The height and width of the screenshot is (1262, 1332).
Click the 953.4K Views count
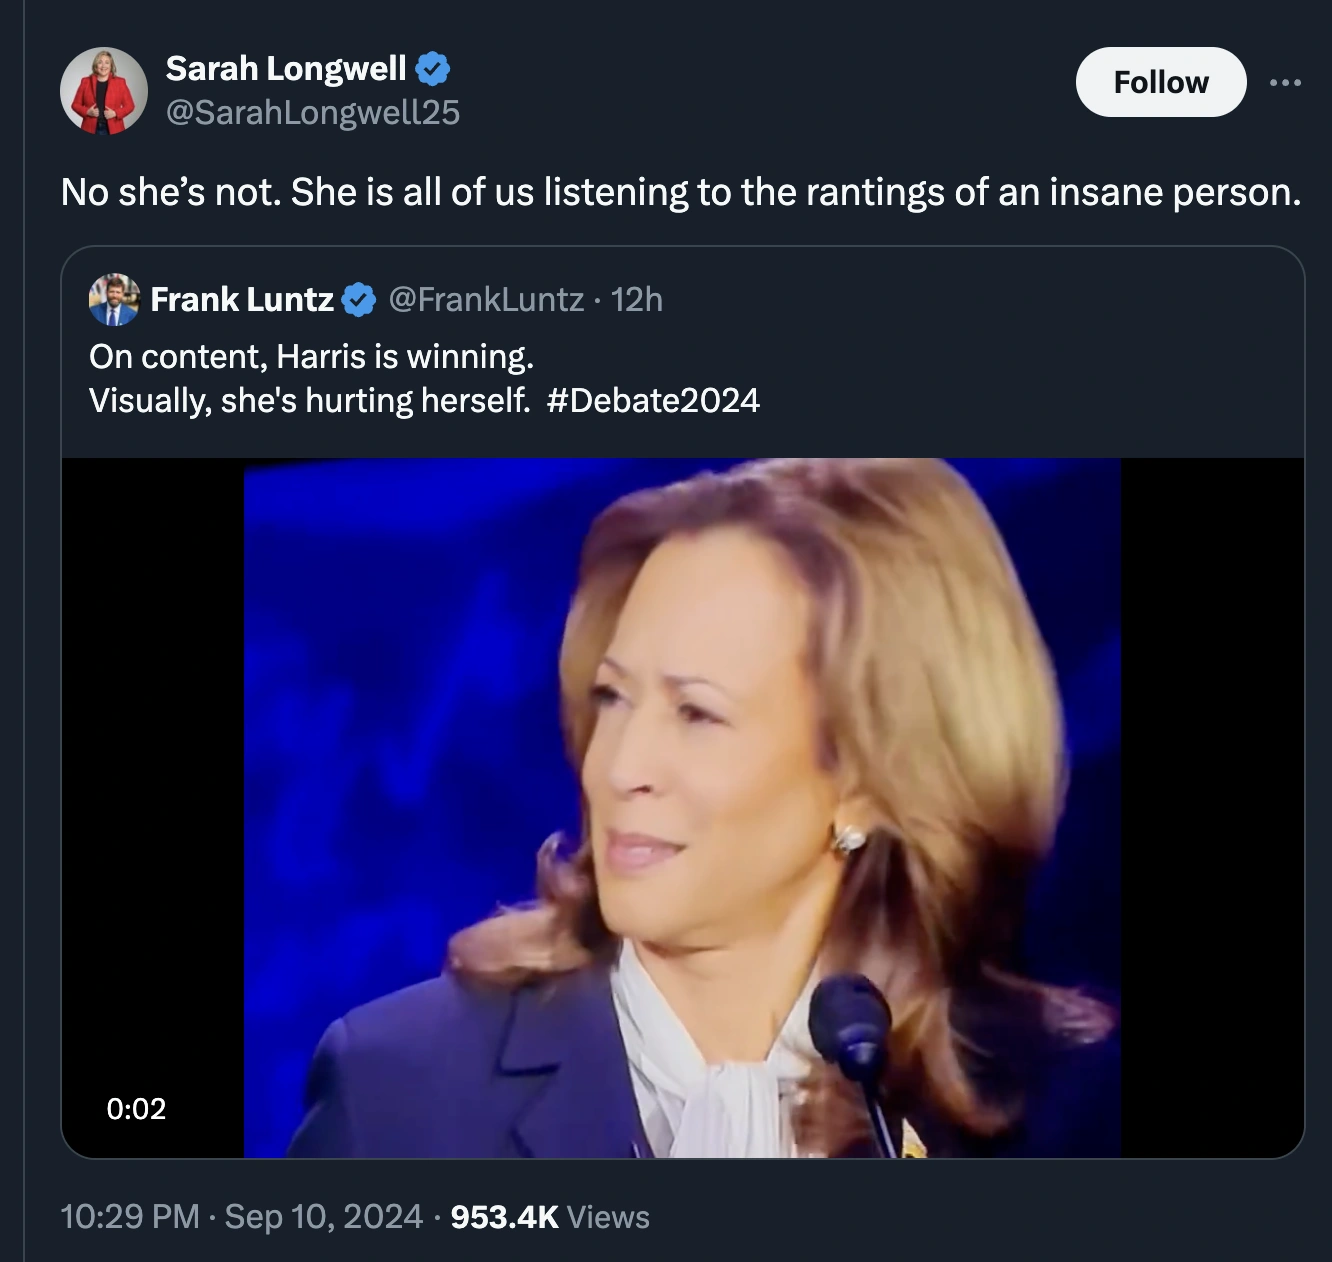point(550,1217)
